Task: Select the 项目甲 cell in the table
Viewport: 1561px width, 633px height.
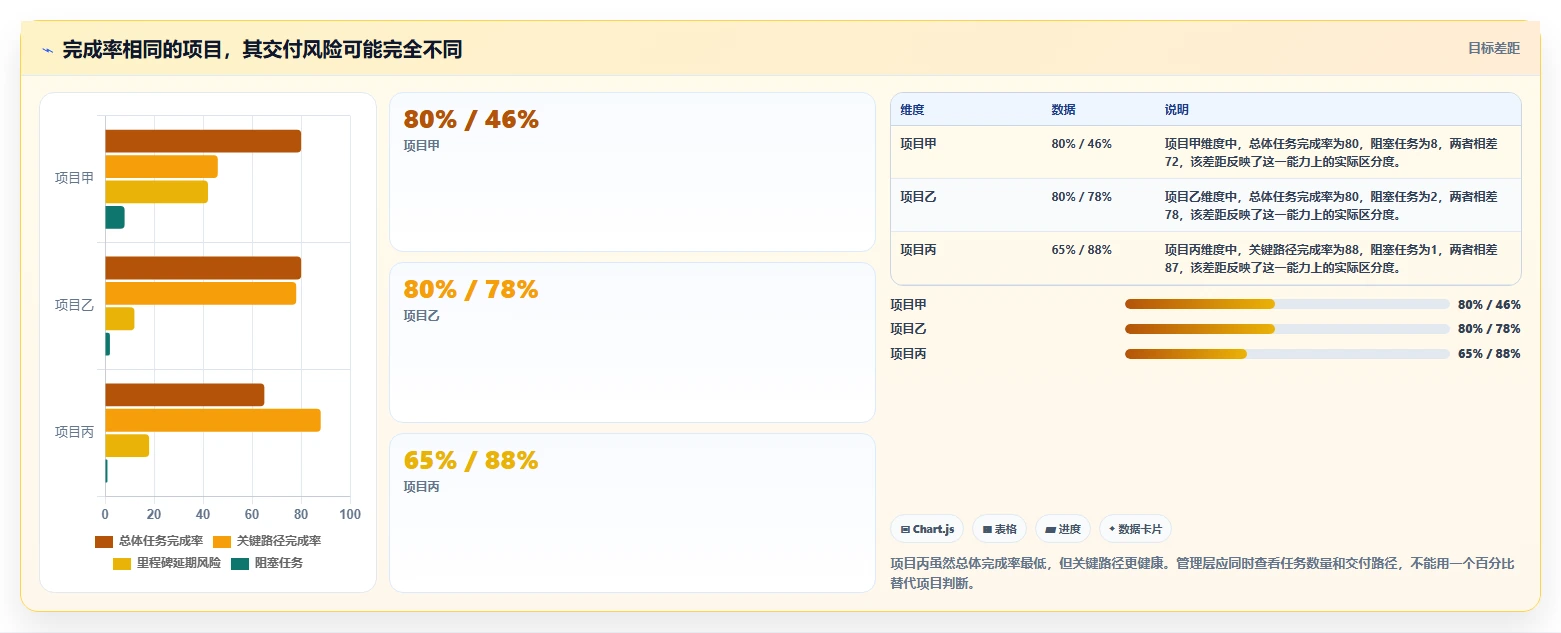Action: (918, 144)
